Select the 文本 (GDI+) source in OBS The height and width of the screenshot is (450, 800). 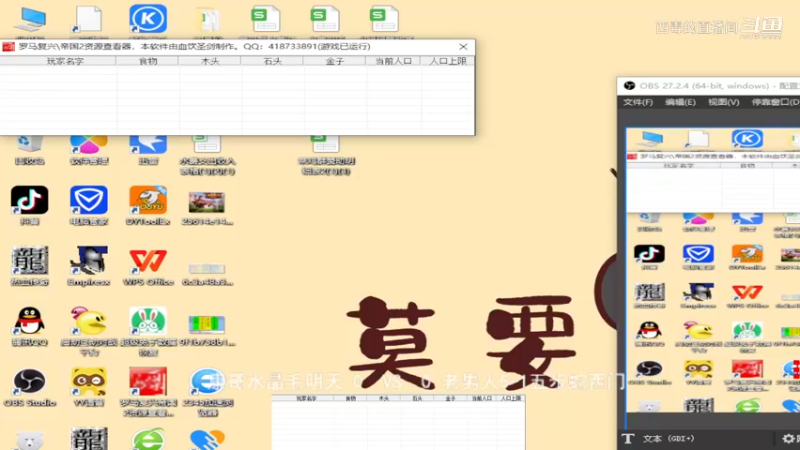(x=668, y=439)
